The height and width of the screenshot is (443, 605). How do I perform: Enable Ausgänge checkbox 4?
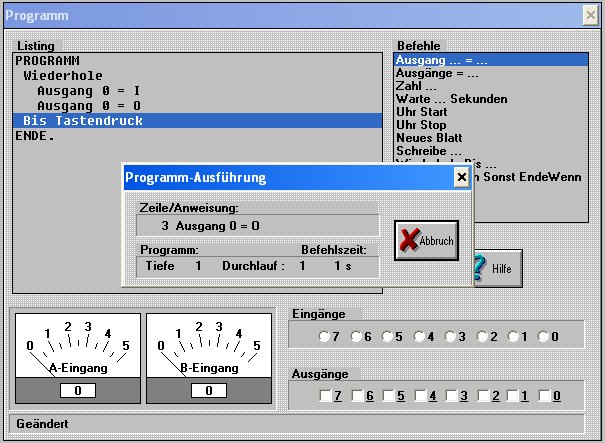tap(419, 396)
